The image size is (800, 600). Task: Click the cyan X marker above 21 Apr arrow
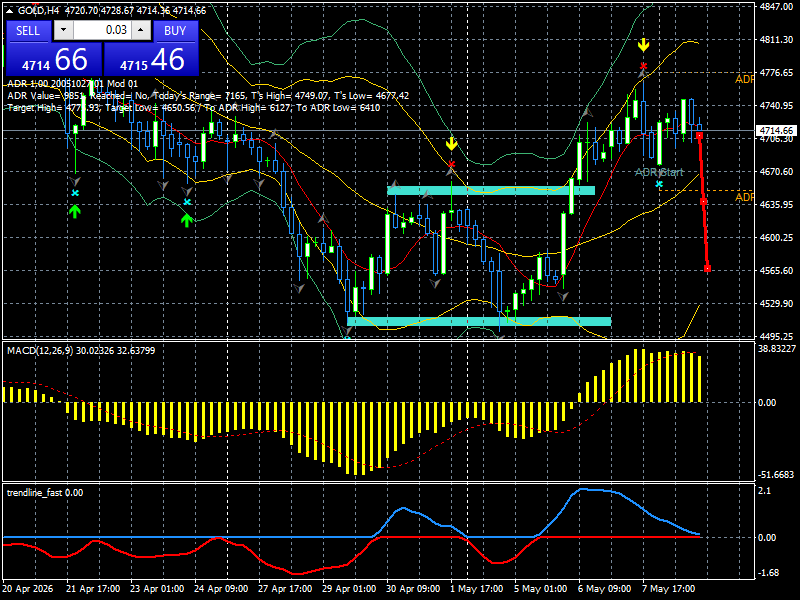point(75,193)
